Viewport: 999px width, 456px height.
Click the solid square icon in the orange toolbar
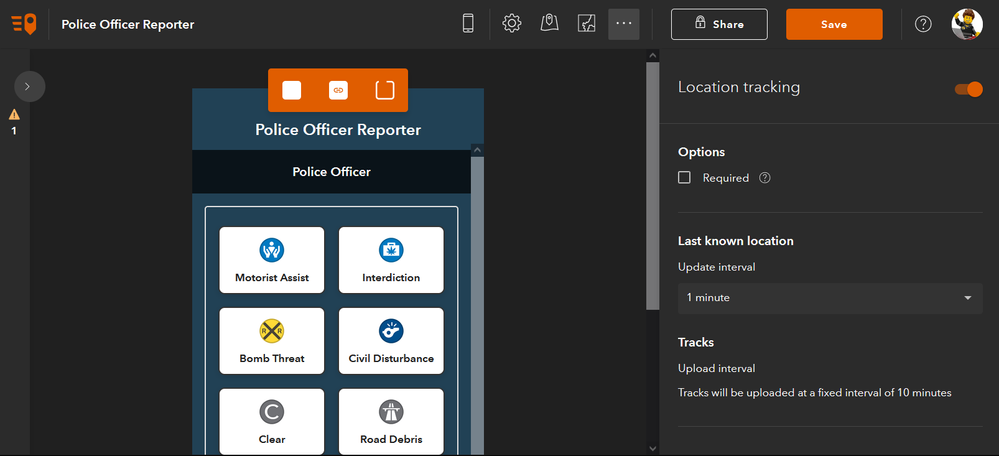(x=292, y=90)
